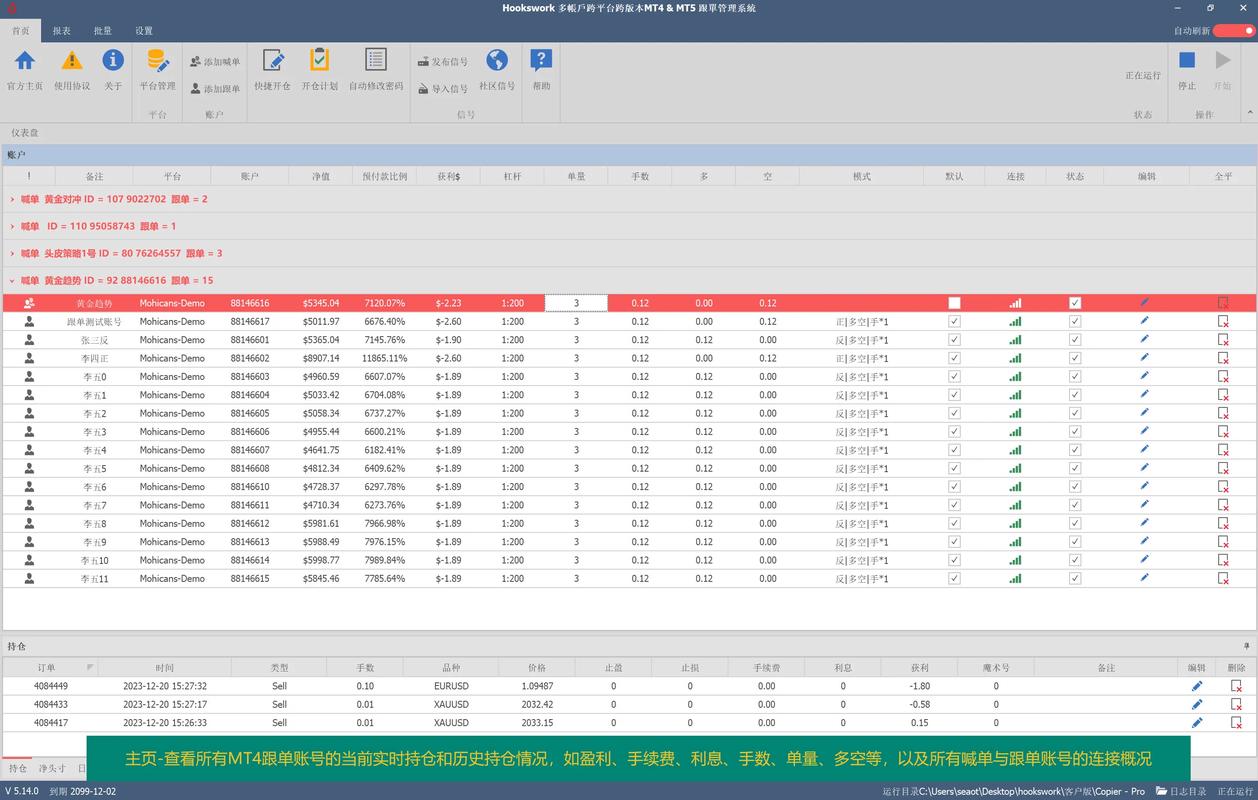
Task: Edit order 4084417 with pencil icon
Action: [x=1197, y=722]
